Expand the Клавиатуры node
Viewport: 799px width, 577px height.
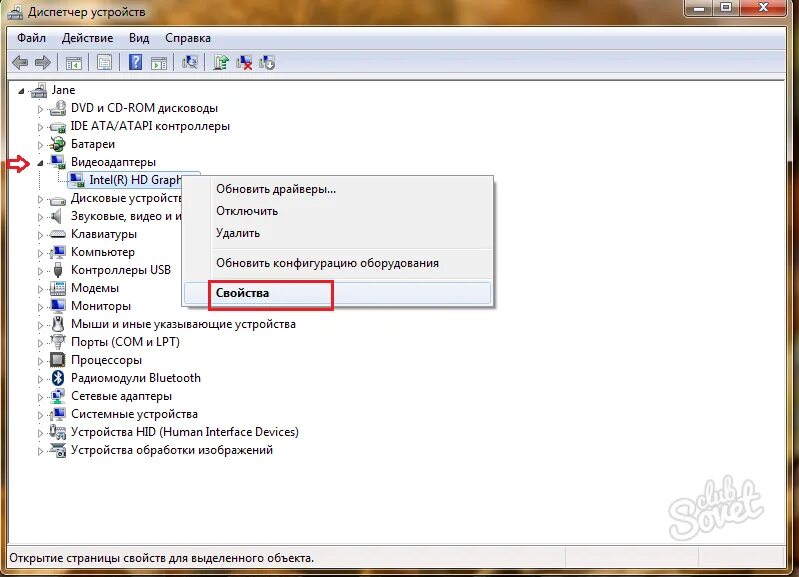pyautogui.click(x=40, y=235)
